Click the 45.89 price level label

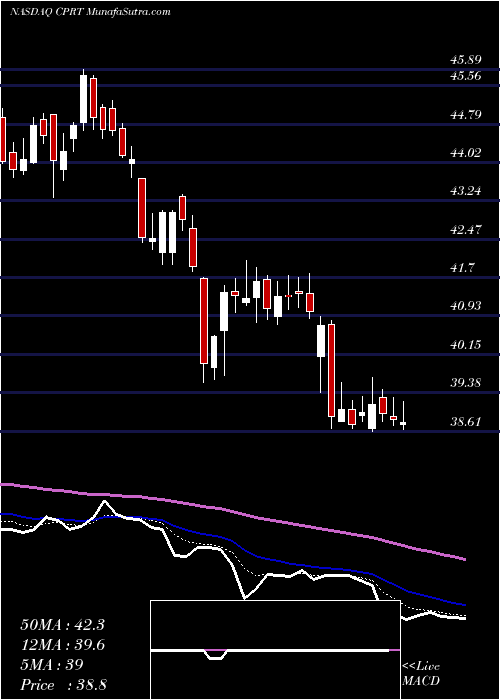pos(464,60)
